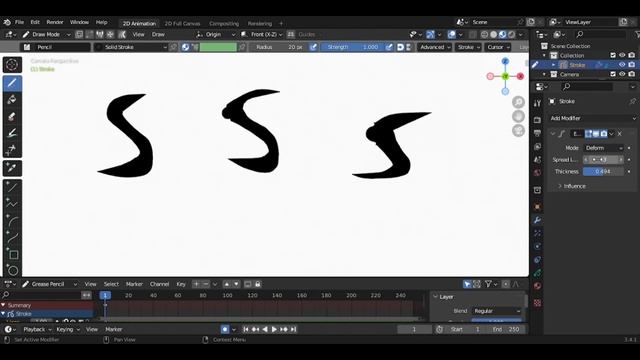Viewport: 640px width, 360px height.
Task: Open the timeline Channel menu
Action: [159, 284]
